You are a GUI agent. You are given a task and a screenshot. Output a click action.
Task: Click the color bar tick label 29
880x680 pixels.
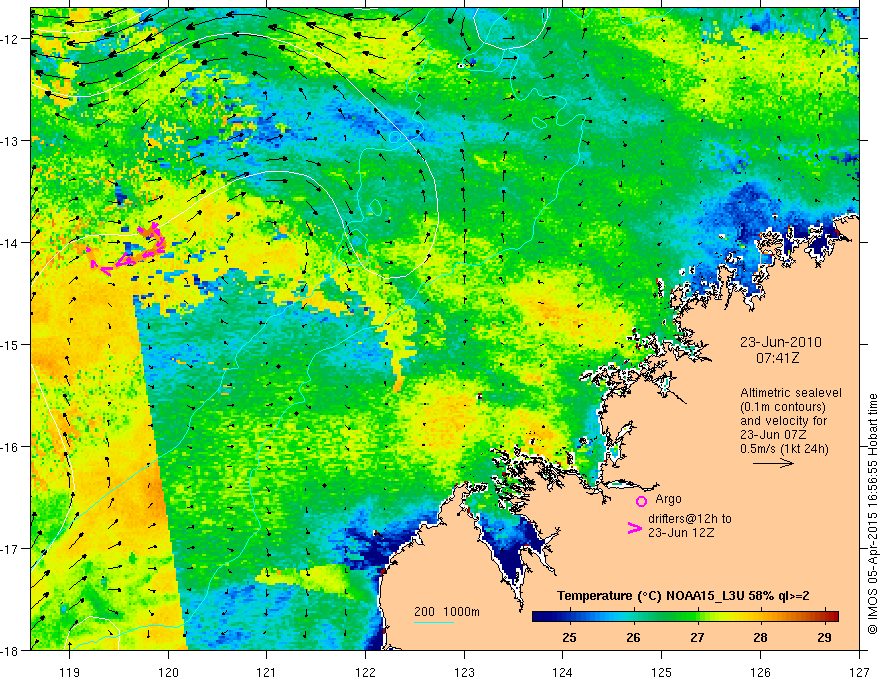click(824, 638)
